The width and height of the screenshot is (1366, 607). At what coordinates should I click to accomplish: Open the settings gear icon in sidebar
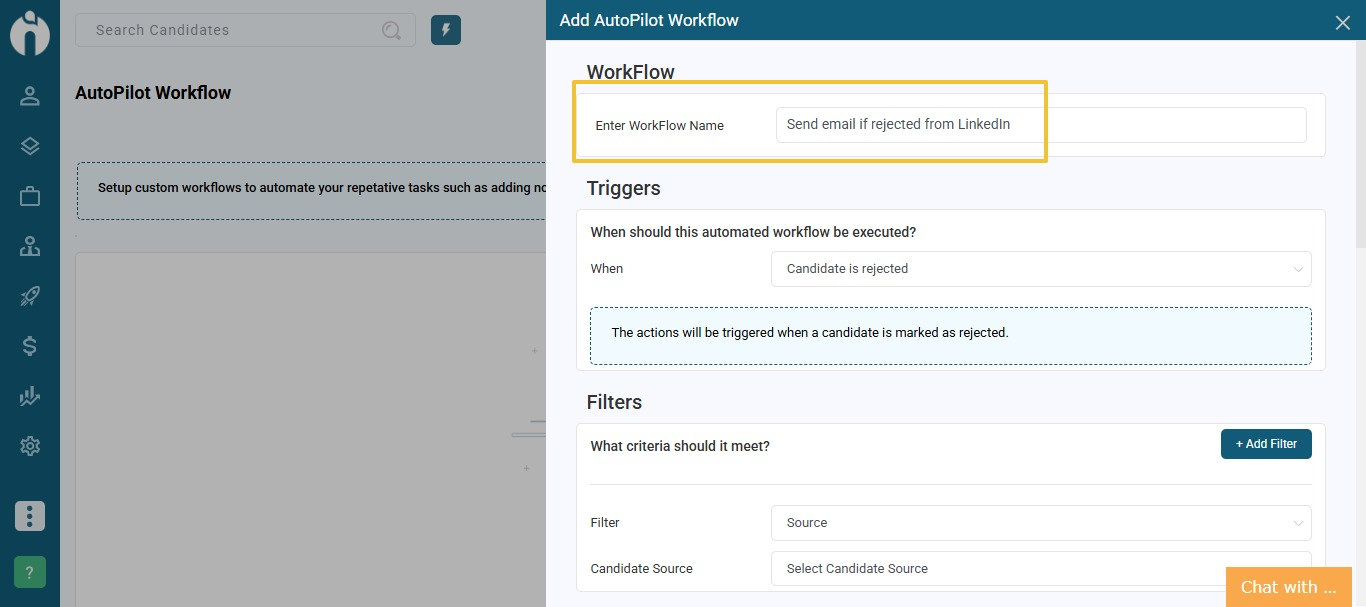click(30, 446)
